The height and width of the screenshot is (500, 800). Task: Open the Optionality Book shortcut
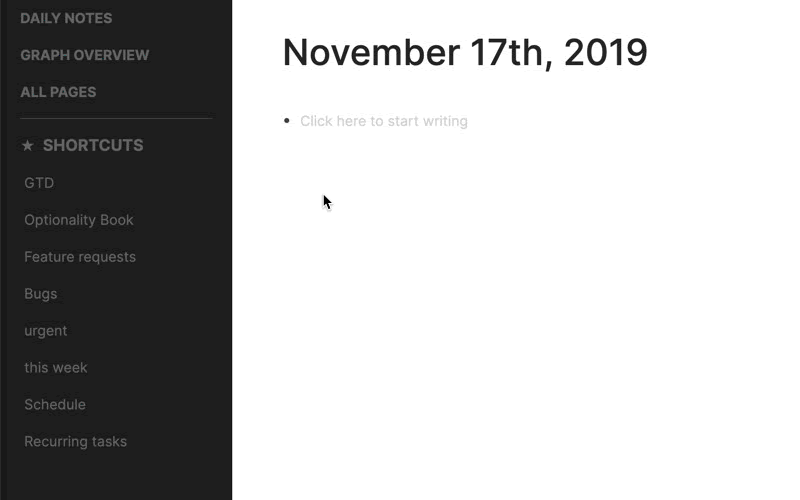point(79,220)
